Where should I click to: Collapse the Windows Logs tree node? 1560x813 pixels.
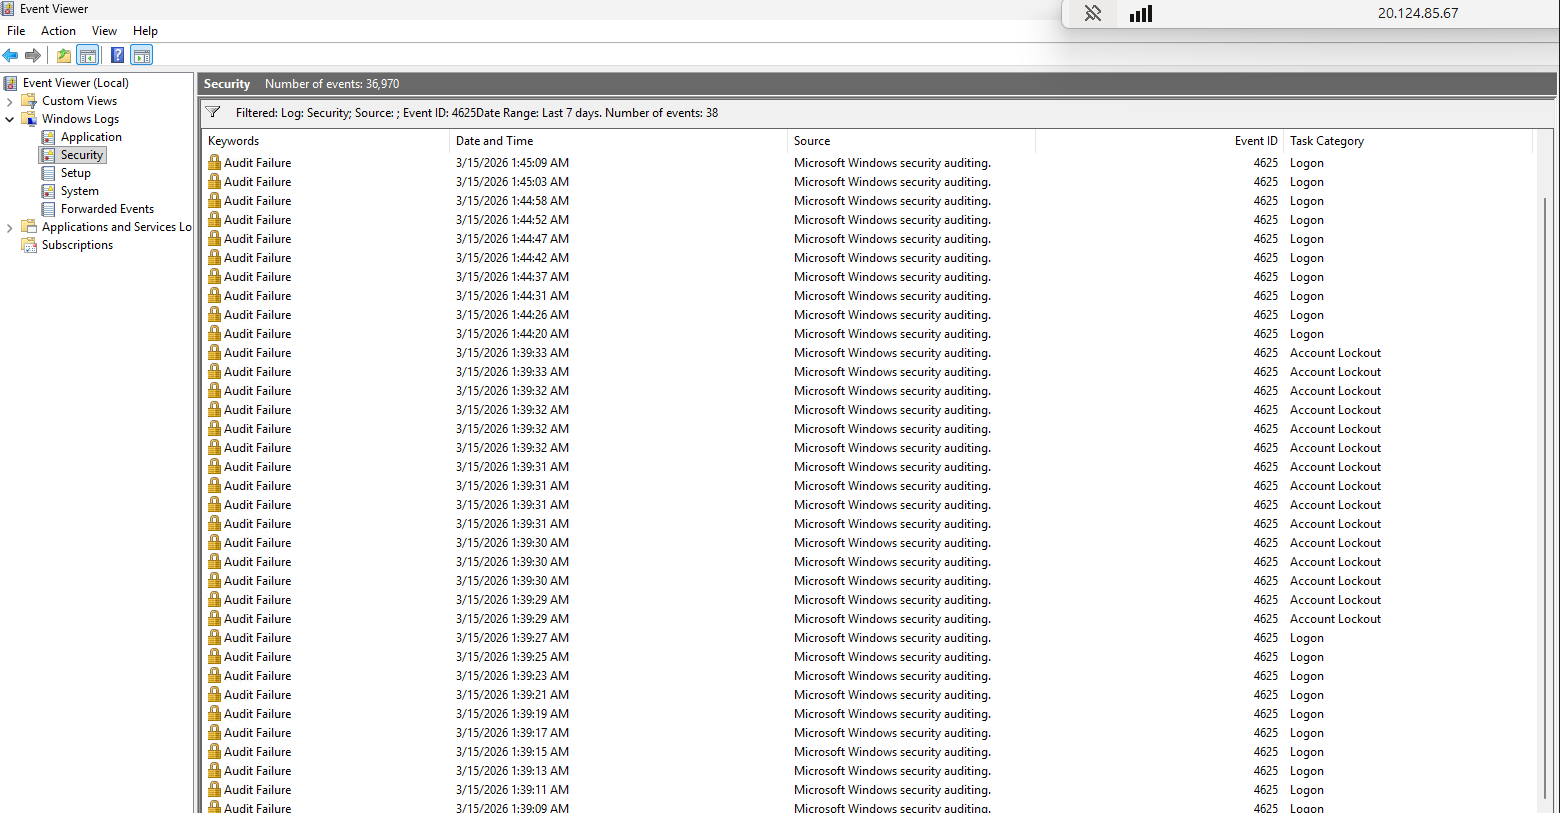pyautogui.click(x=10, y=118)
